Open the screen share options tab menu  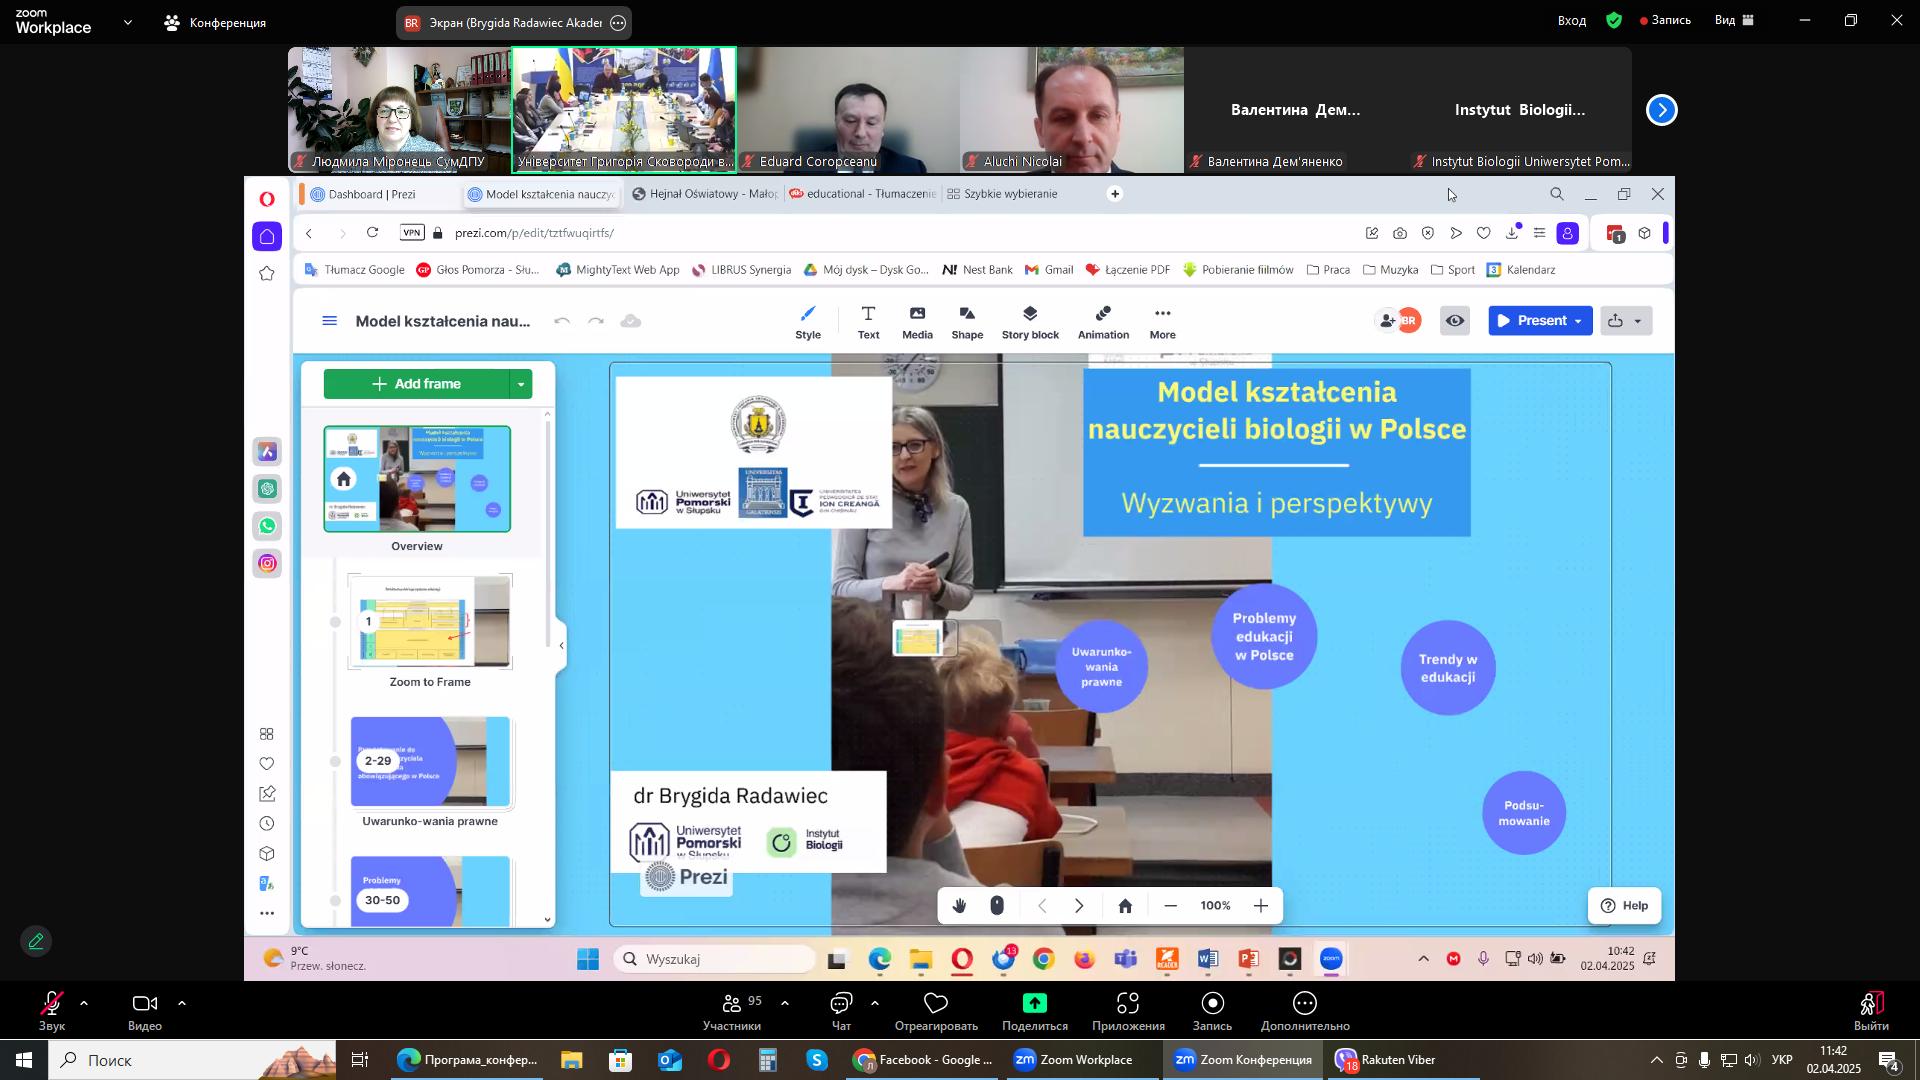(x=618, y=22)
